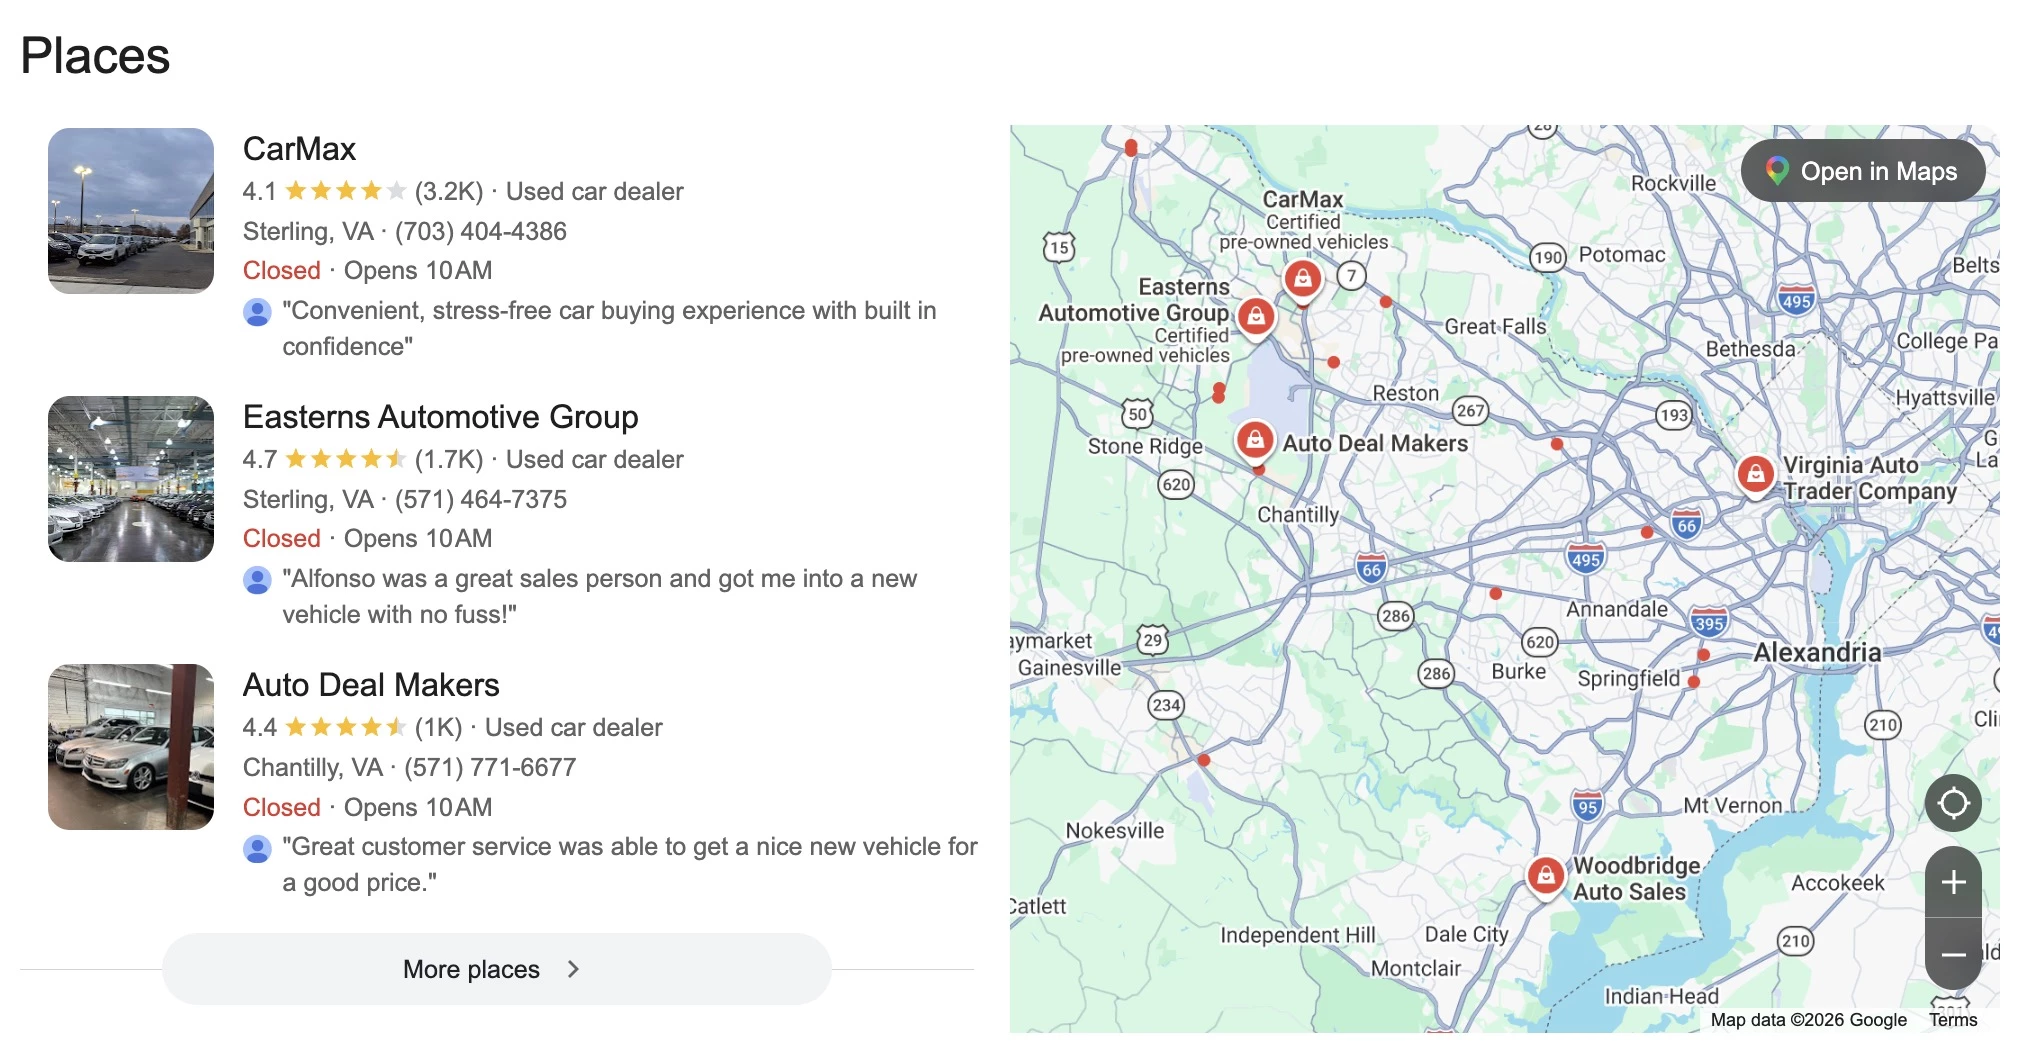This screenshot has width=2042, height=1060.
Task: Click reviewer avatar beside CarMax review
Action: 257,312
